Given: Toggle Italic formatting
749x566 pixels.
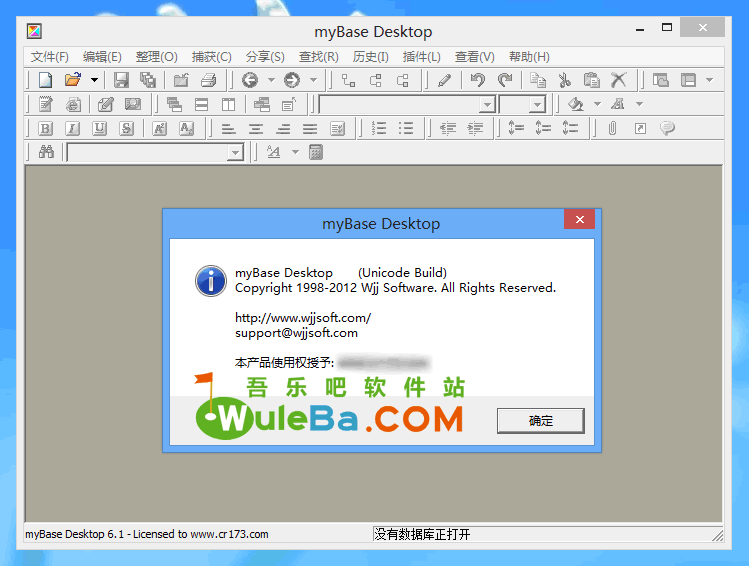Looking at the screenshot, I should click(x=72, y=128).
